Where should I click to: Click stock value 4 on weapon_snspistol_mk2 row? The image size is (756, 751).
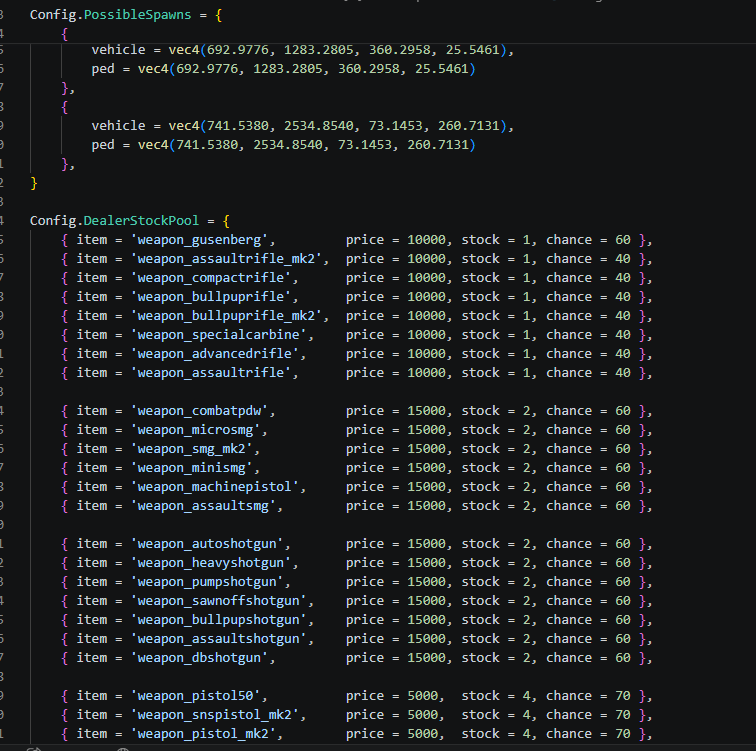click(x=526, y=715)
